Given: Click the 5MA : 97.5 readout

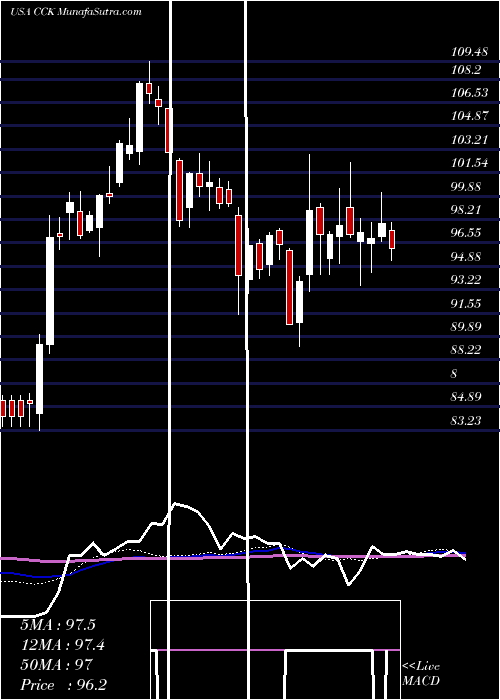Looking at the screenshot, I should point(58,625).
